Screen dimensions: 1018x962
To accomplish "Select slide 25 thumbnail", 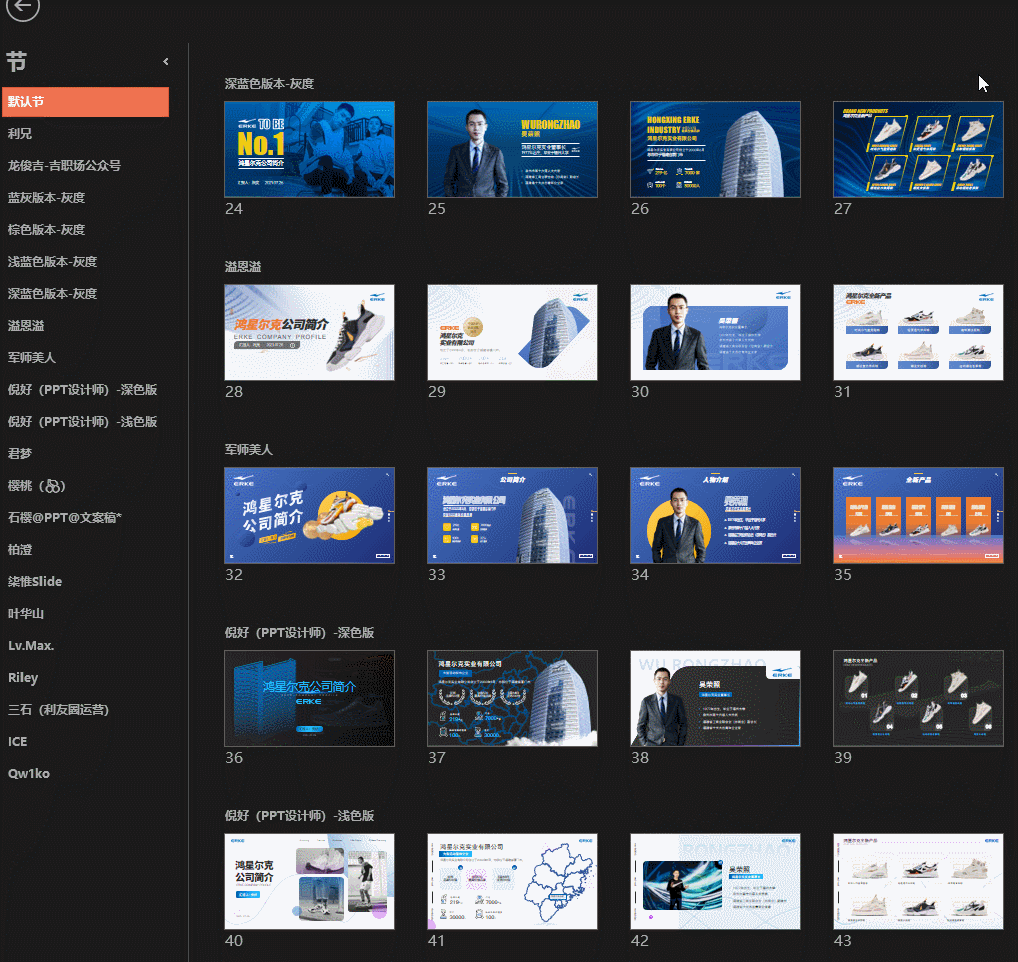I will coord(512,149).
